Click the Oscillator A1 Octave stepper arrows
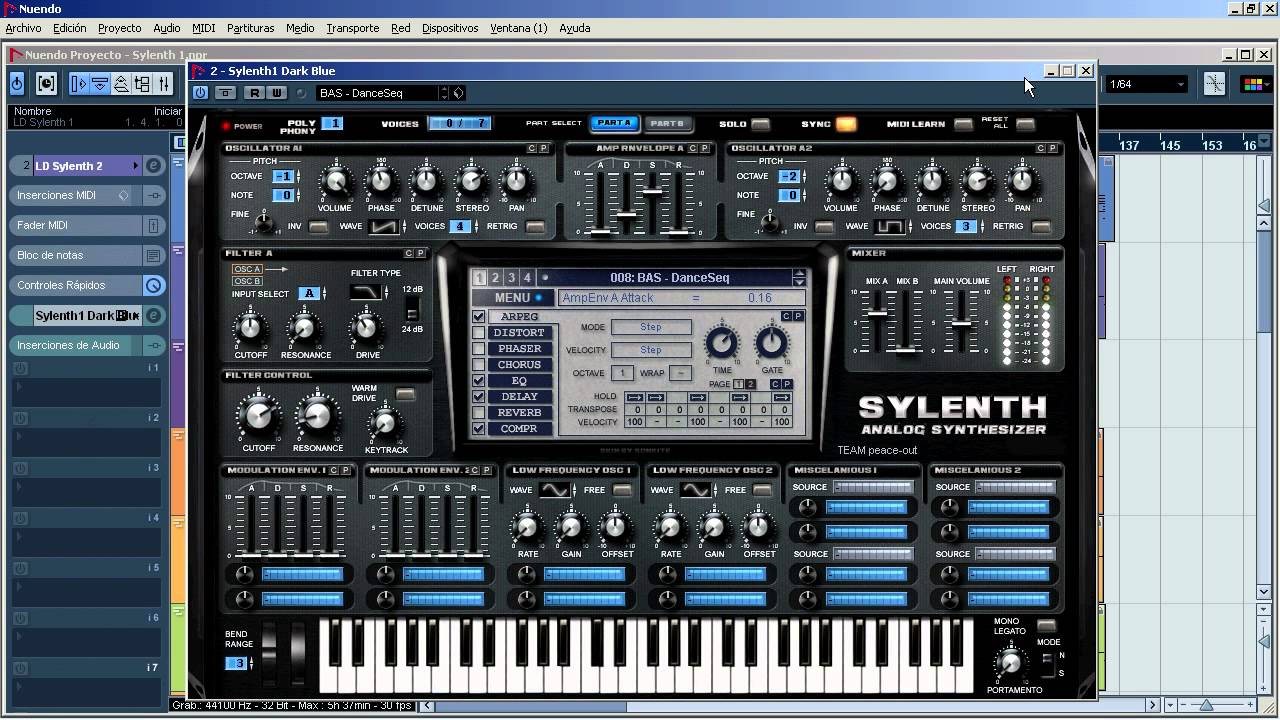 (x=298, y=176)
